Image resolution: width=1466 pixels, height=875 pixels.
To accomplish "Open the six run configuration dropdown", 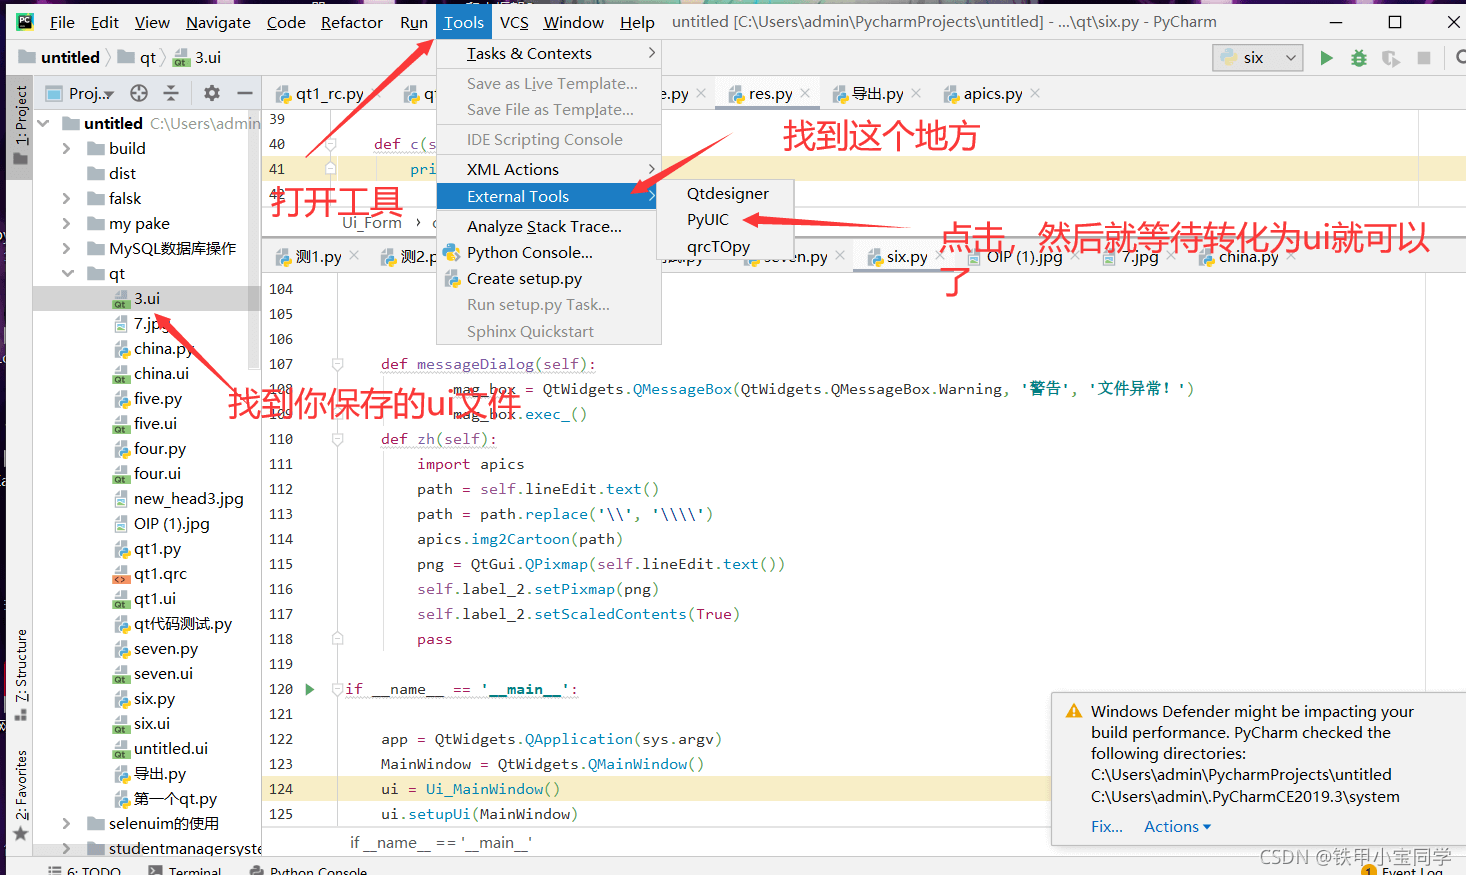I will point(1258,58).
